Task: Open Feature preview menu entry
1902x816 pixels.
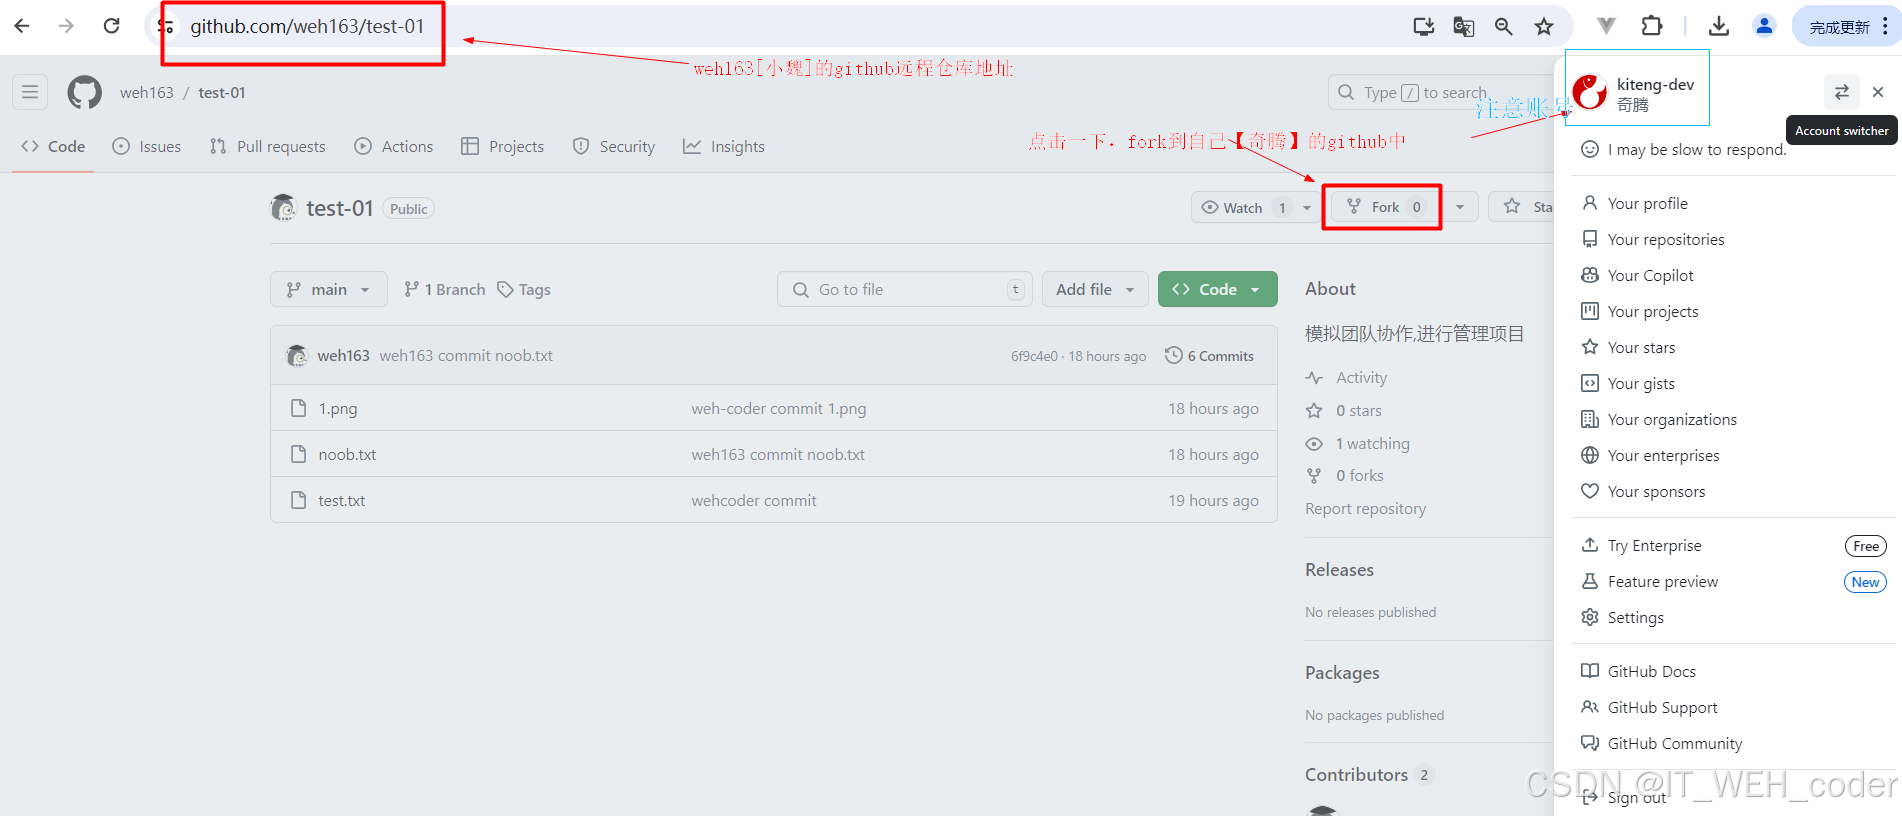Action: pos(1735,581)
